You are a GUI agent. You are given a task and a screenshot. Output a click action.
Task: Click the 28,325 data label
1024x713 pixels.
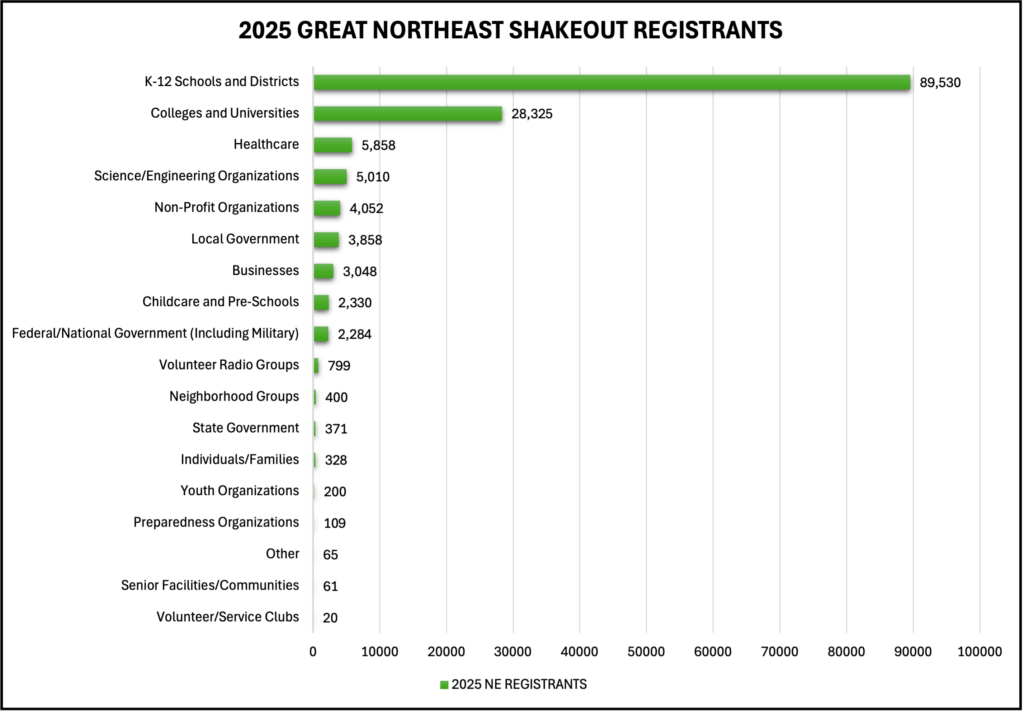click(532, 114)
